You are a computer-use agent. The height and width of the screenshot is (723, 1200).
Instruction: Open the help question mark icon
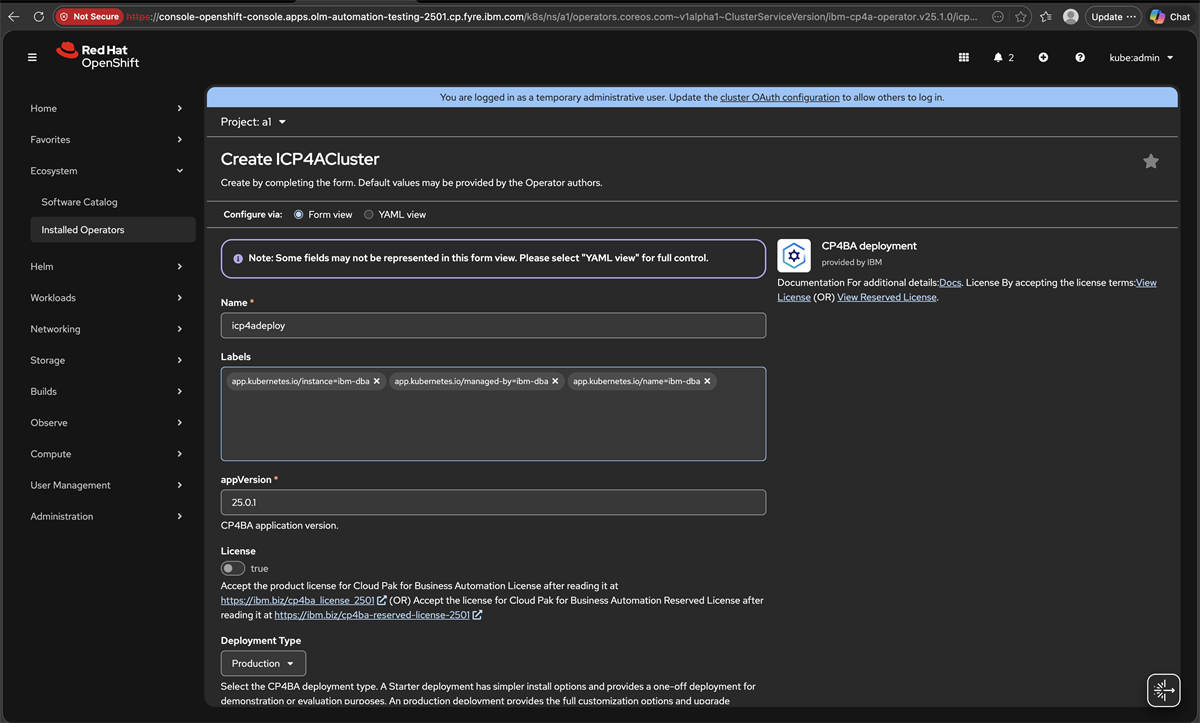tap(1080, 58)
